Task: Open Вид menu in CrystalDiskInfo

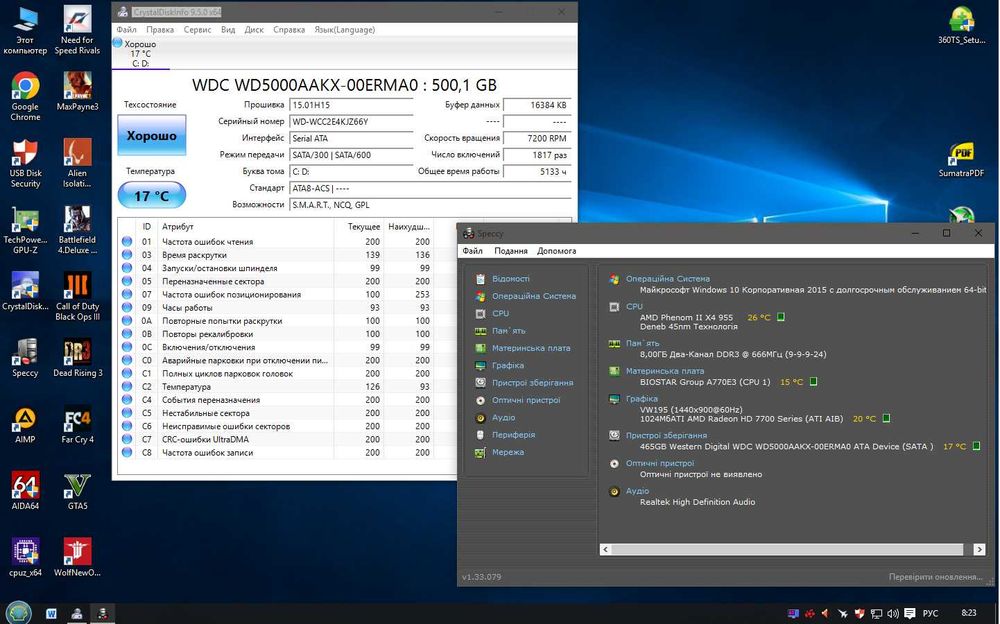Action: coord(228,29)
